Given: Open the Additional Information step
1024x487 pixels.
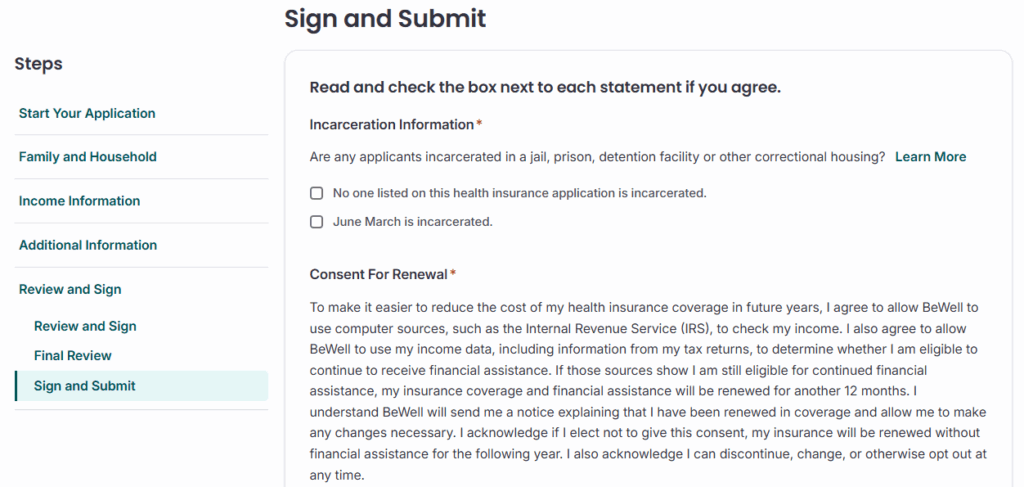Looking at the screenshot, I should coord(87,245).
